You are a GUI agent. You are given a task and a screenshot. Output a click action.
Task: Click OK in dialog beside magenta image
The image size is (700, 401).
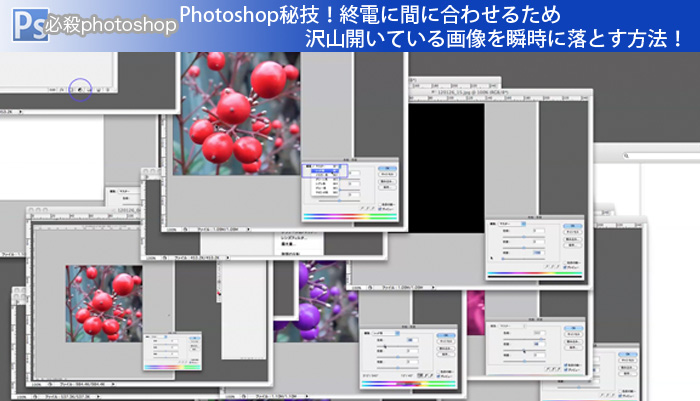point(574,328)
